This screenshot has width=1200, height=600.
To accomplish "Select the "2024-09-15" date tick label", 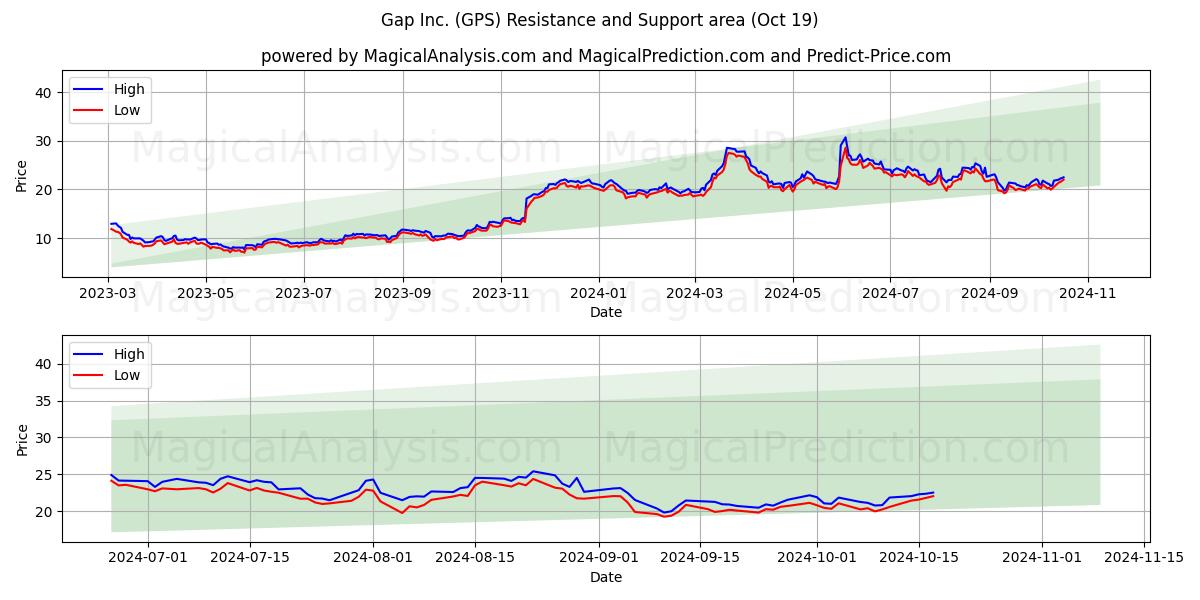I will [x=699, y=559].
